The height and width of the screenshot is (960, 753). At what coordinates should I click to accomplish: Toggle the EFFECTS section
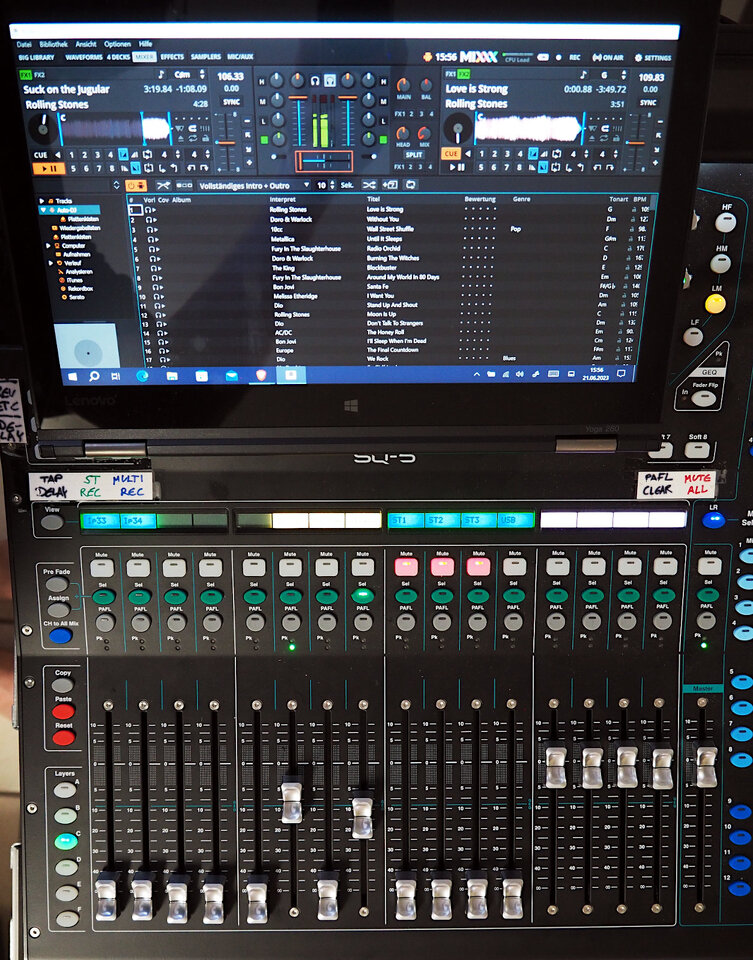tap(172, 57)
